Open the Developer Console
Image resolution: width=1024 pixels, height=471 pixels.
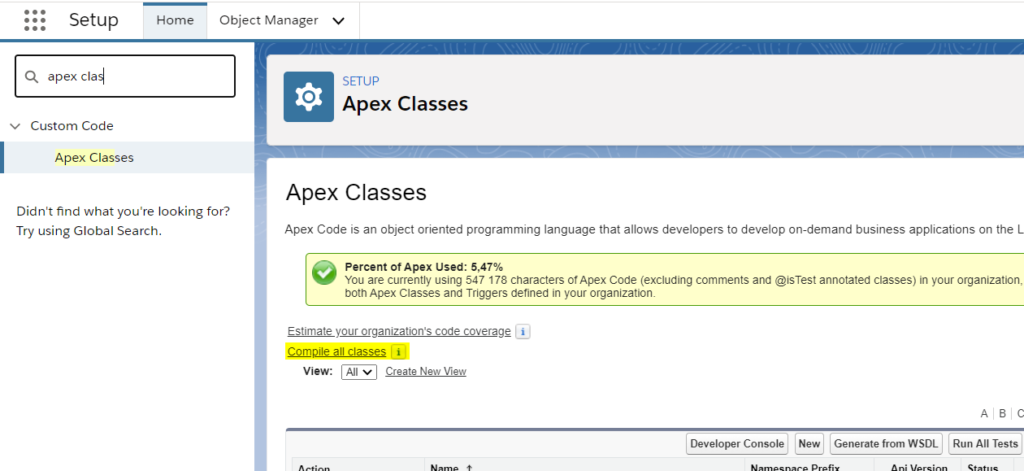737,444
